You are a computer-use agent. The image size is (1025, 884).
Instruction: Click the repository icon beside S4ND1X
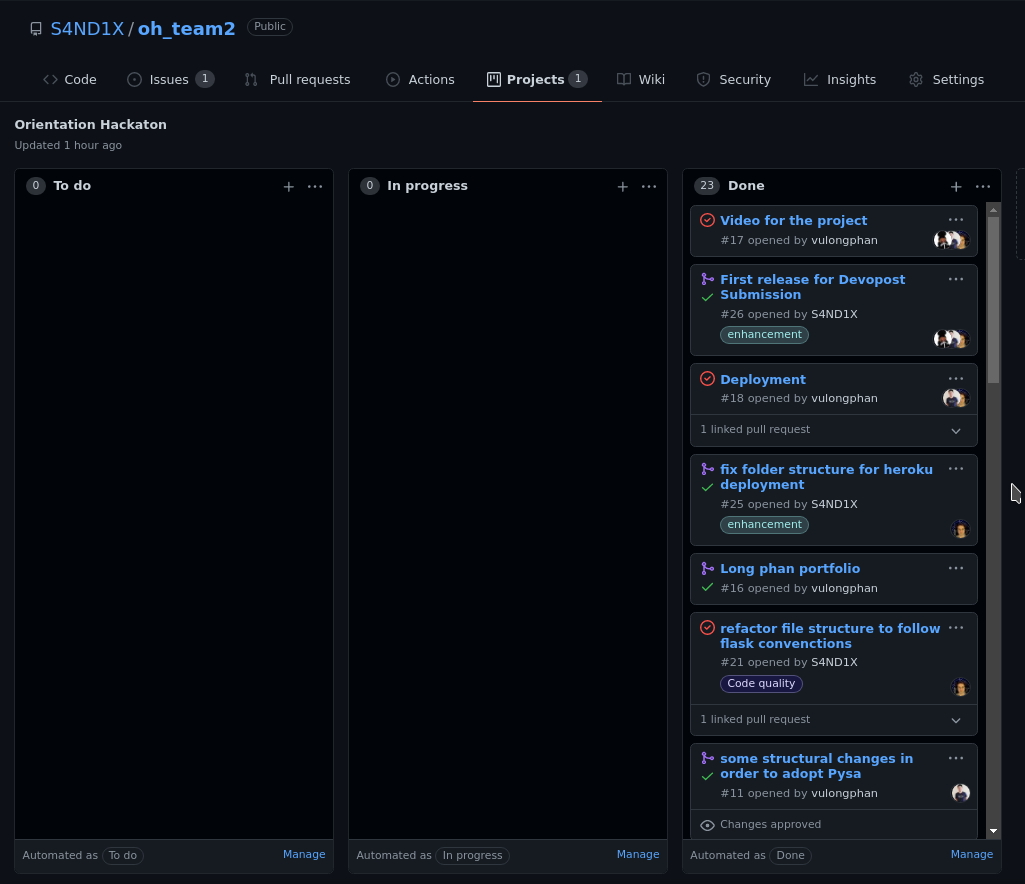[36, 29]
